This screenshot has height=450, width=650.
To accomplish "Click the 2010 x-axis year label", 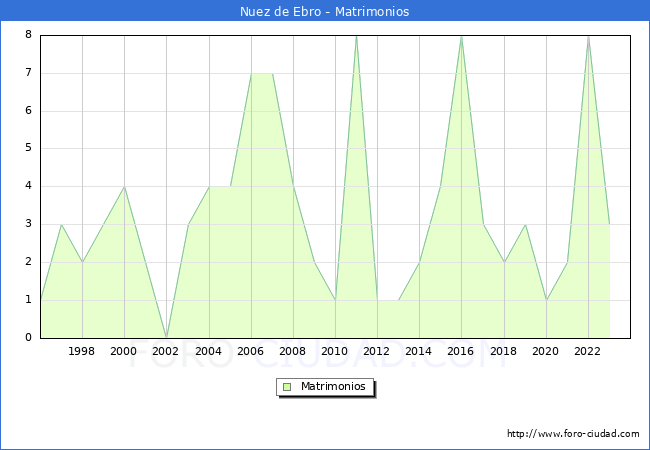I will click(x=335, y=352).
